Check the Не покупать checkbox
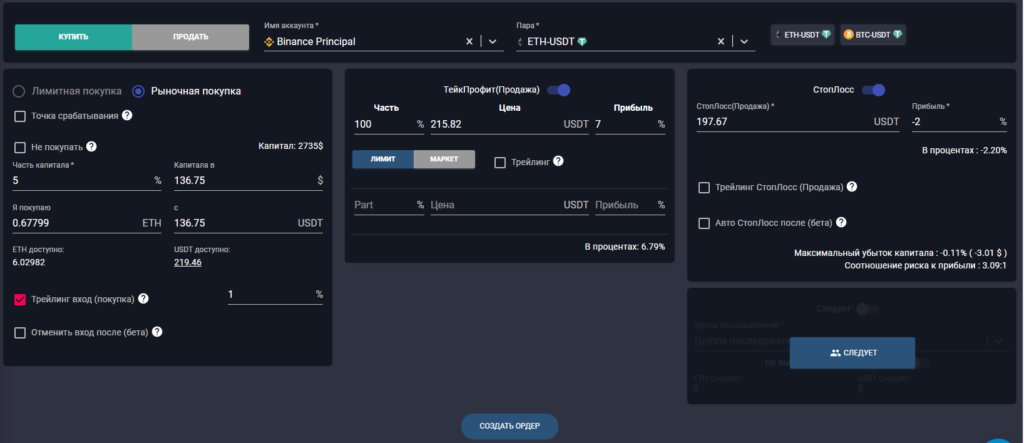This screenshot has width=1024, height=443. coord(20,147)
